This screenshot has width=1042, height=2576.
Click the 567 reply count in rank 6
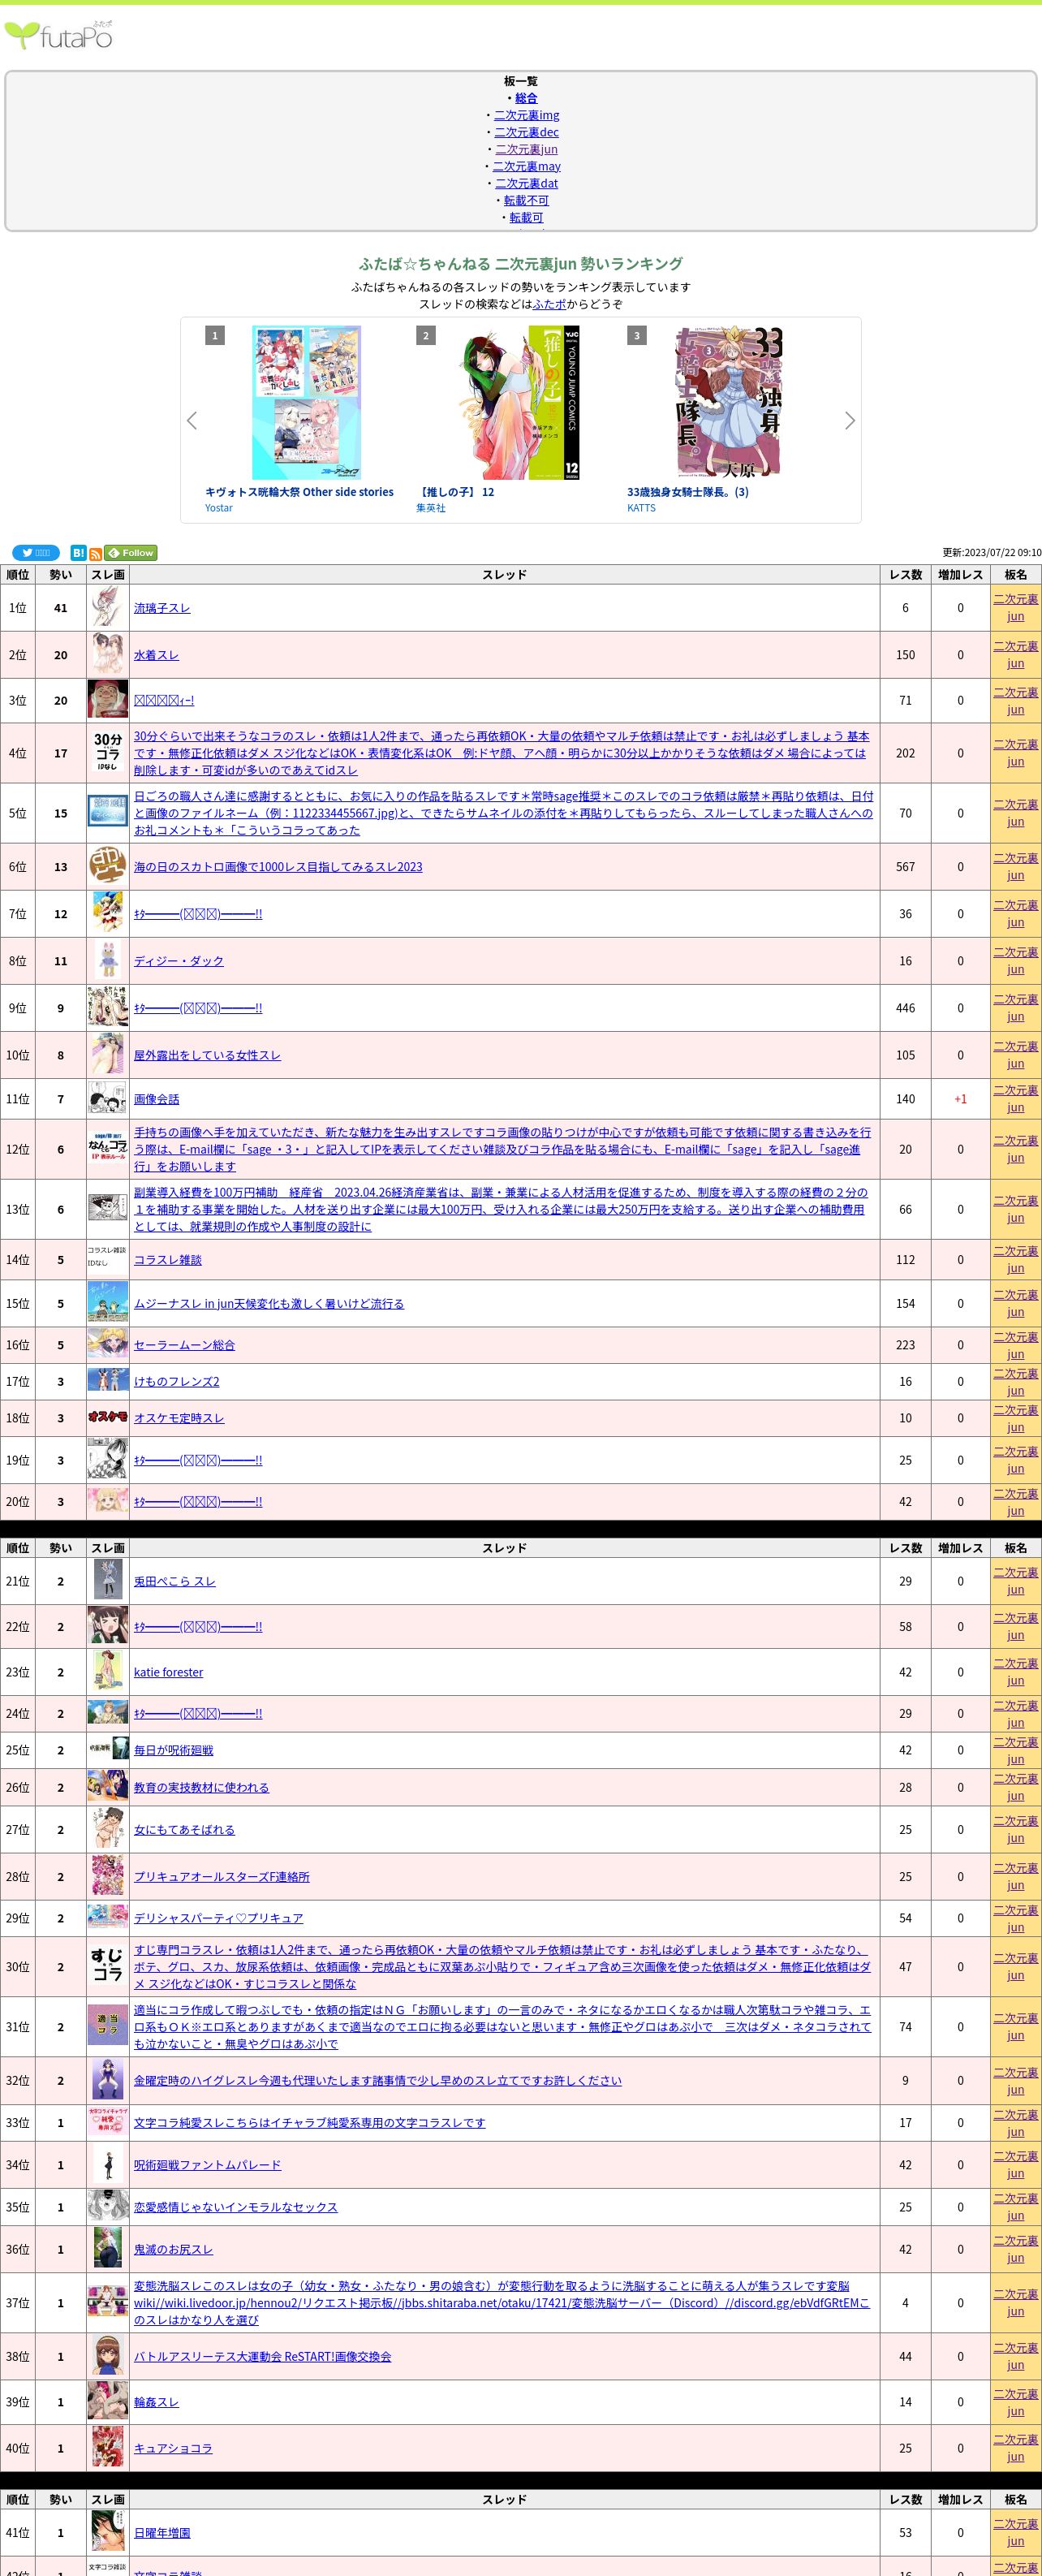(905, 867)
